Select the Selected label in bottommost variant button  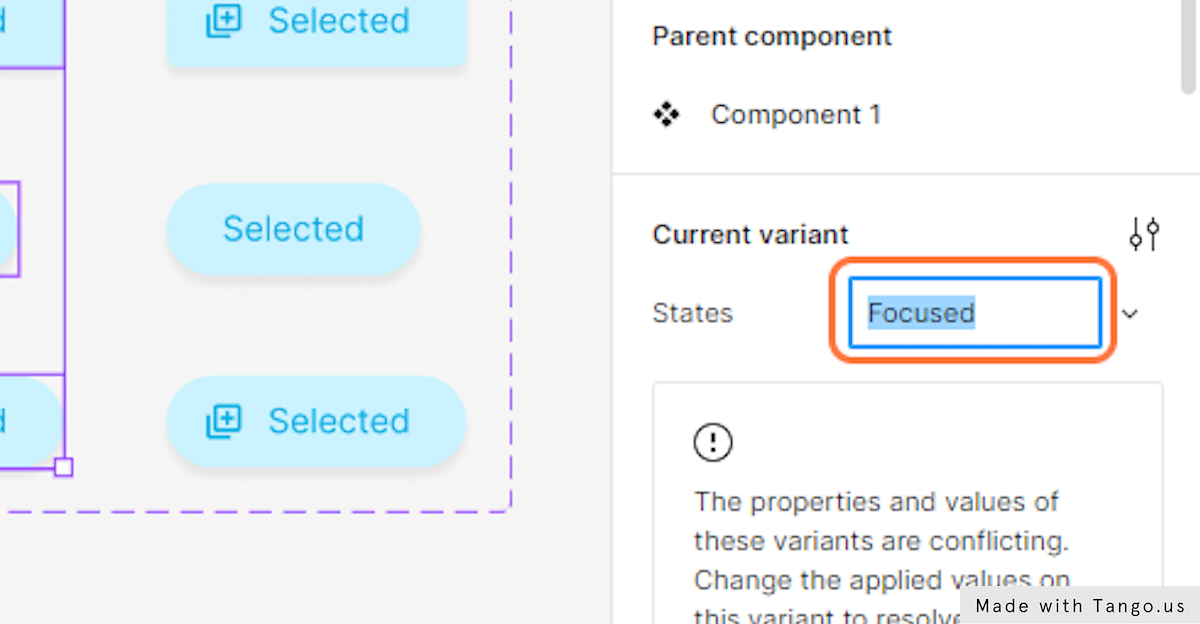click(339, 421)
